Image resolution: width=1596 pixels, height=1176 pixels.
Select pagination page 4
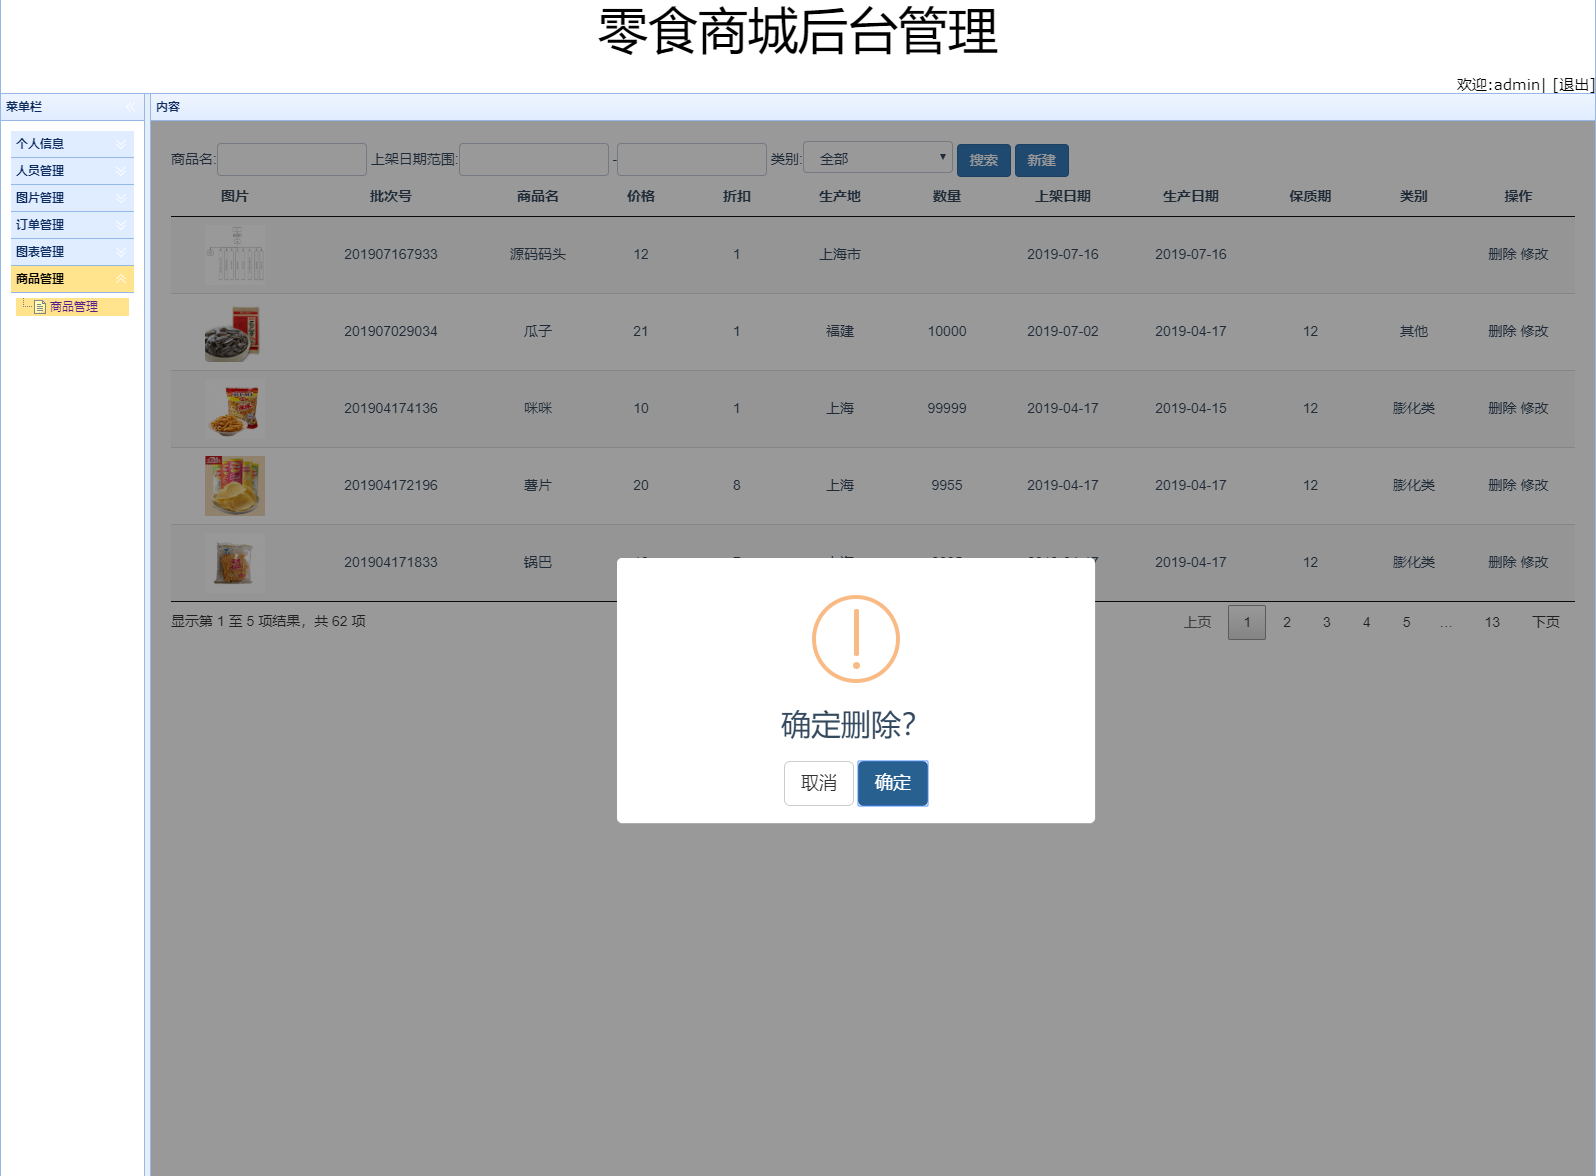pyautogui.click(x=1367, y=622)
